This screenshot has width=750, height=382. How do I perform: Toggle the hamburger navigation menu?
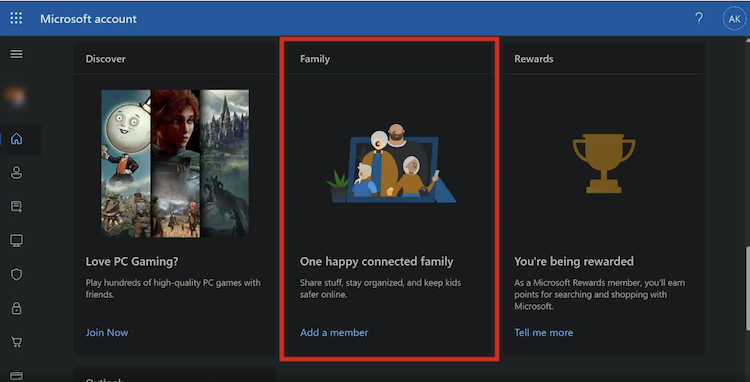pyautogui.click(x=16, y=54)
